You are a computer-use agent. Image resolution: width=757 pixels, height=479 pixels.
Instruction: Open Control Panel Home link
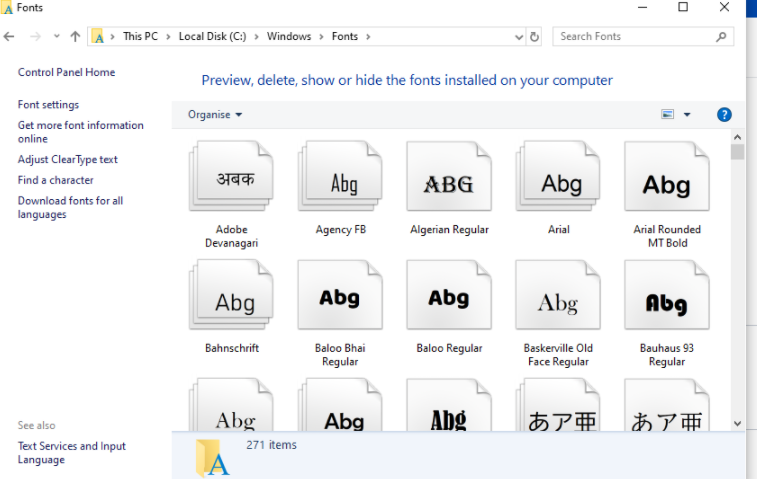click(66, 72)
